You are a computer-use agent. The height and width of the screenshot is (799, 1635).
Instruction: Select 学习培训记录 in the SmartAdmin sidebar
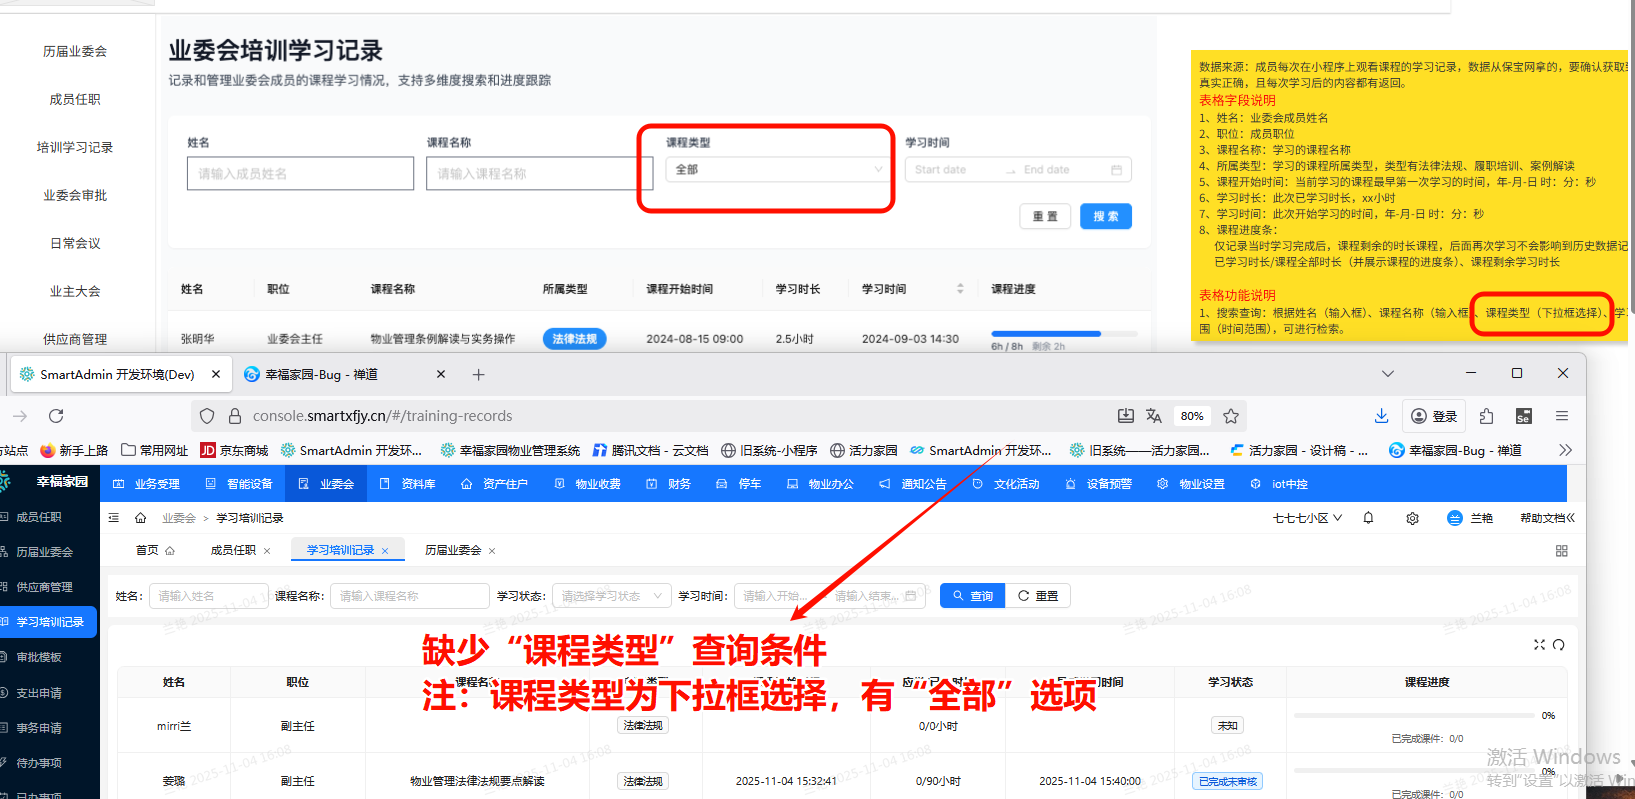(49, 622)
